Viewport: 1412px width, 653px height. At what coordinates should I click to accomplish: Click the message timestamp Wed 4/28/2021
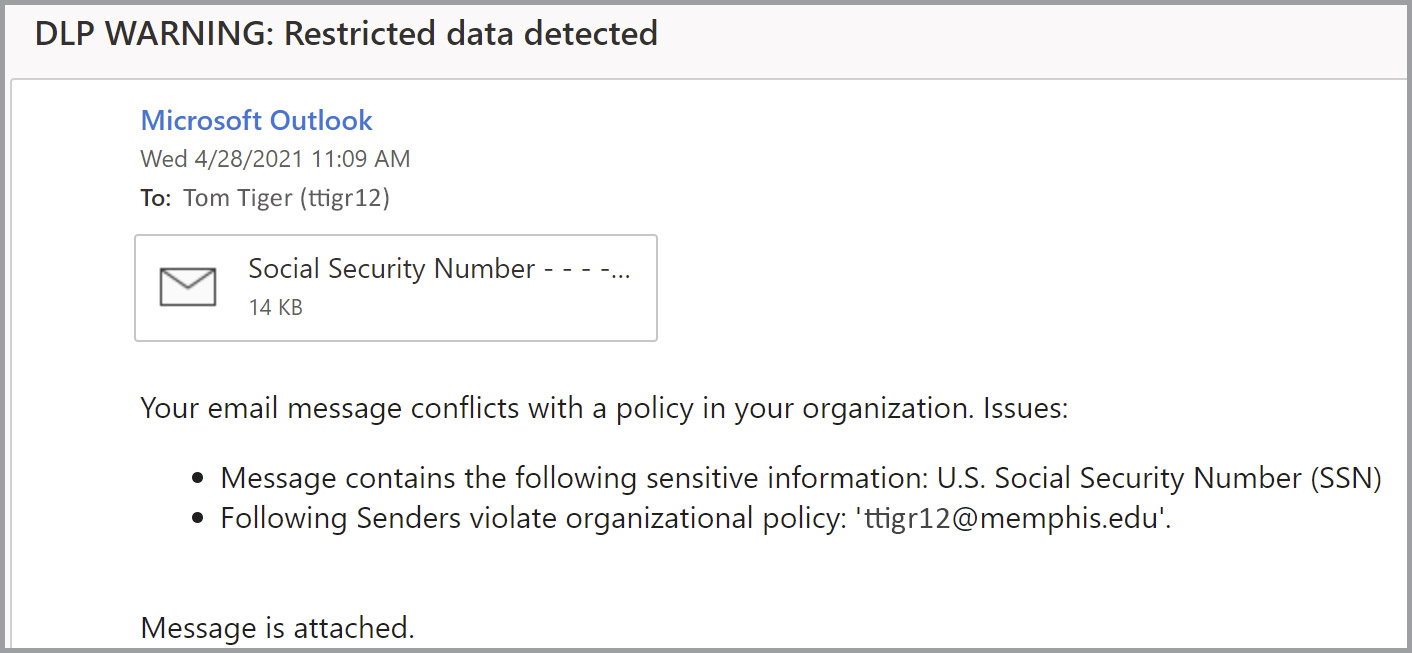(274, 158)
